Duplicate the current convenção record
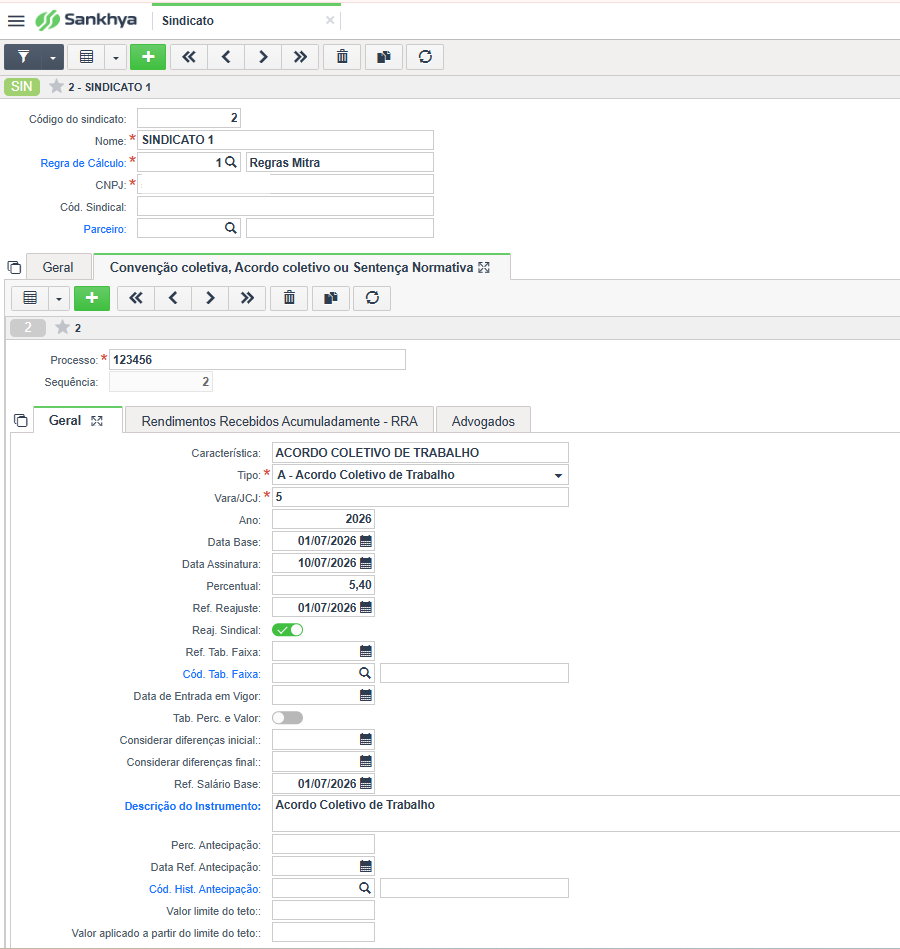 coord(331,298)
